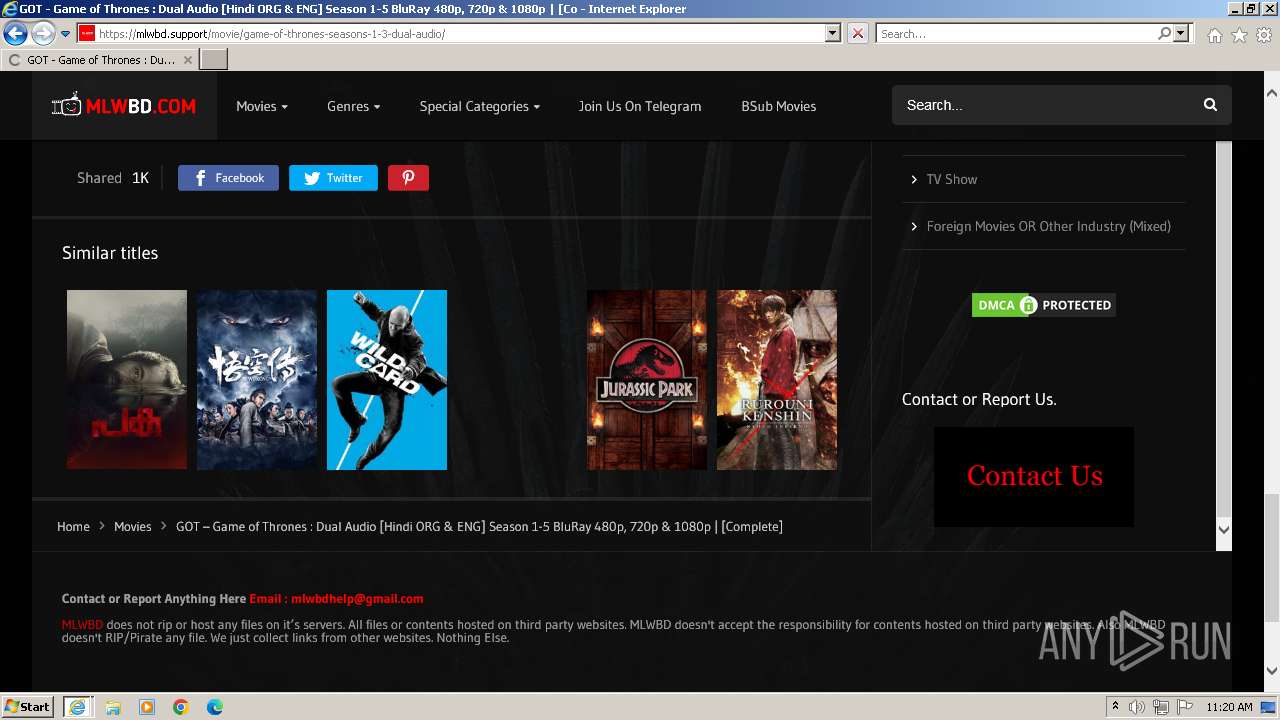Share on Facebook button
This screenshot has height=720, width=1280.
pyautogui.click(x=228, y=178)
